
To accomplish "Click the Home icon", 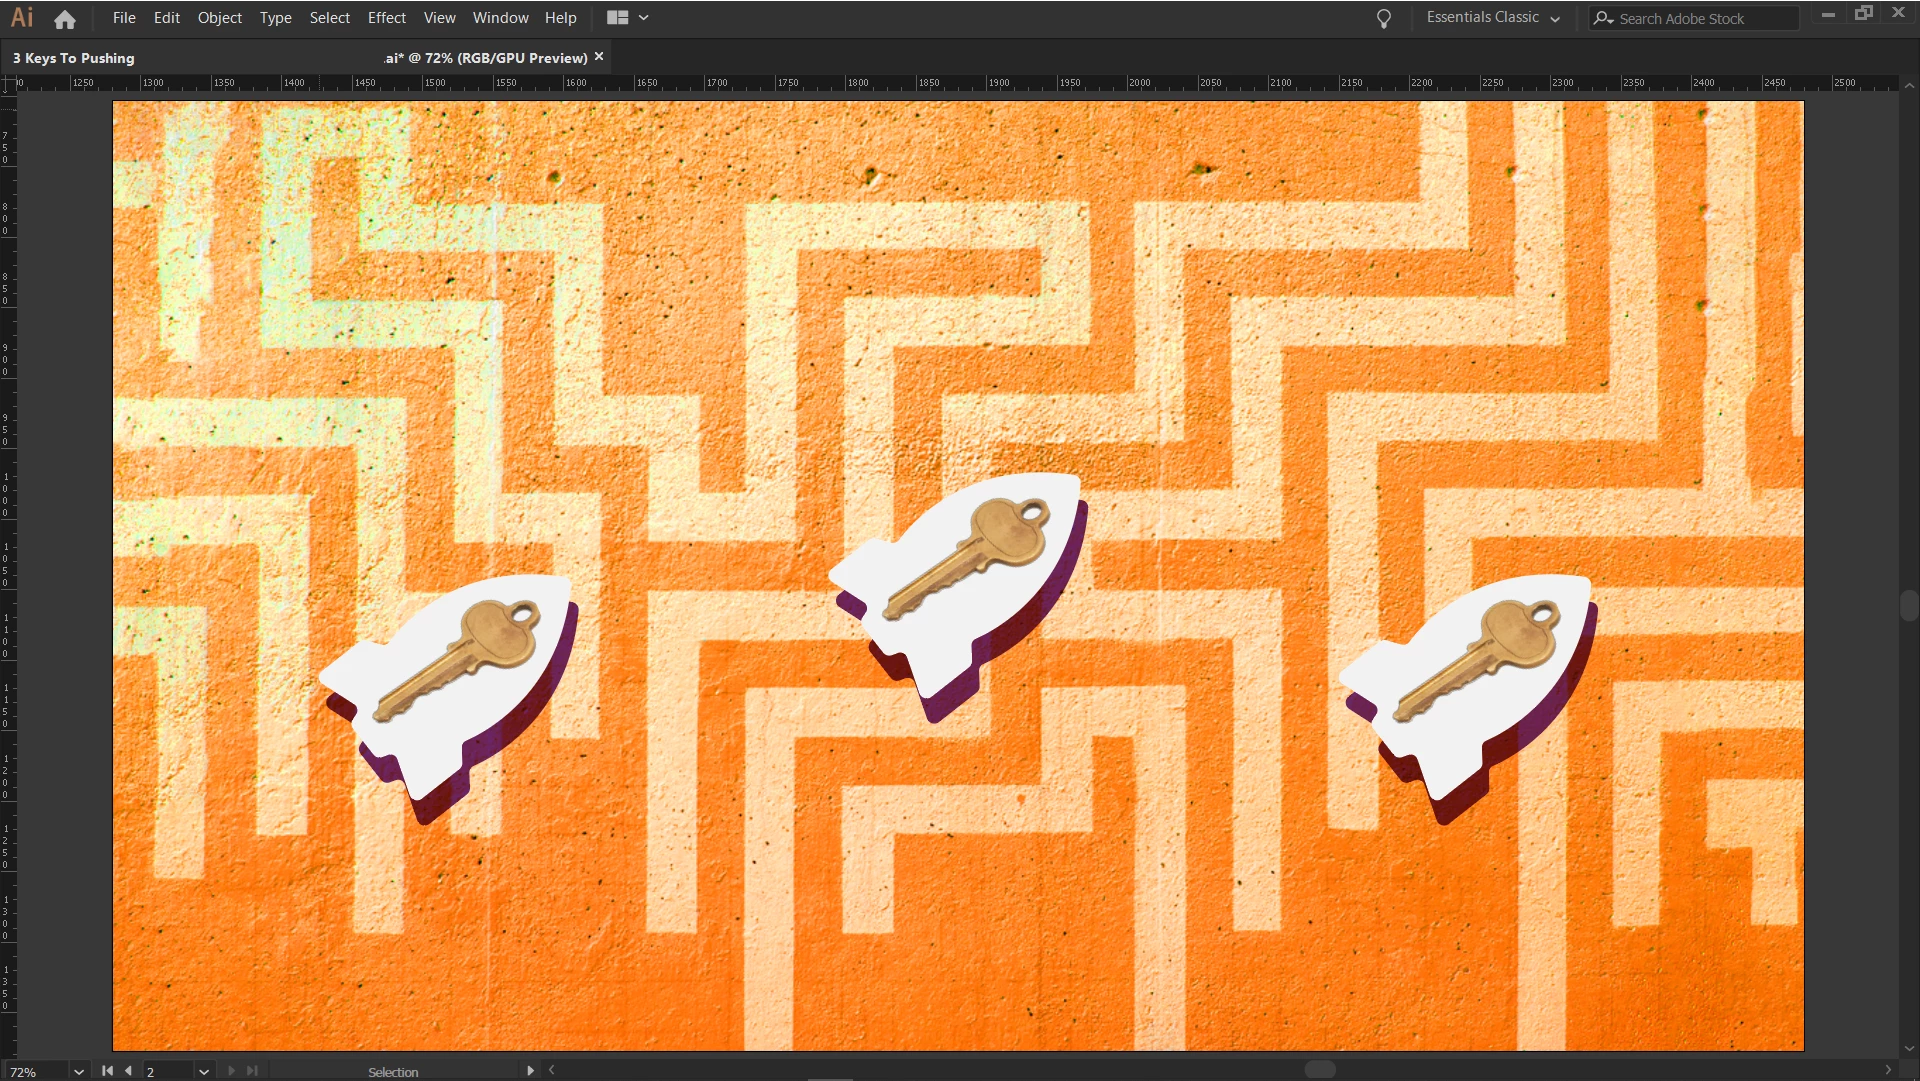I will [65, 19].
